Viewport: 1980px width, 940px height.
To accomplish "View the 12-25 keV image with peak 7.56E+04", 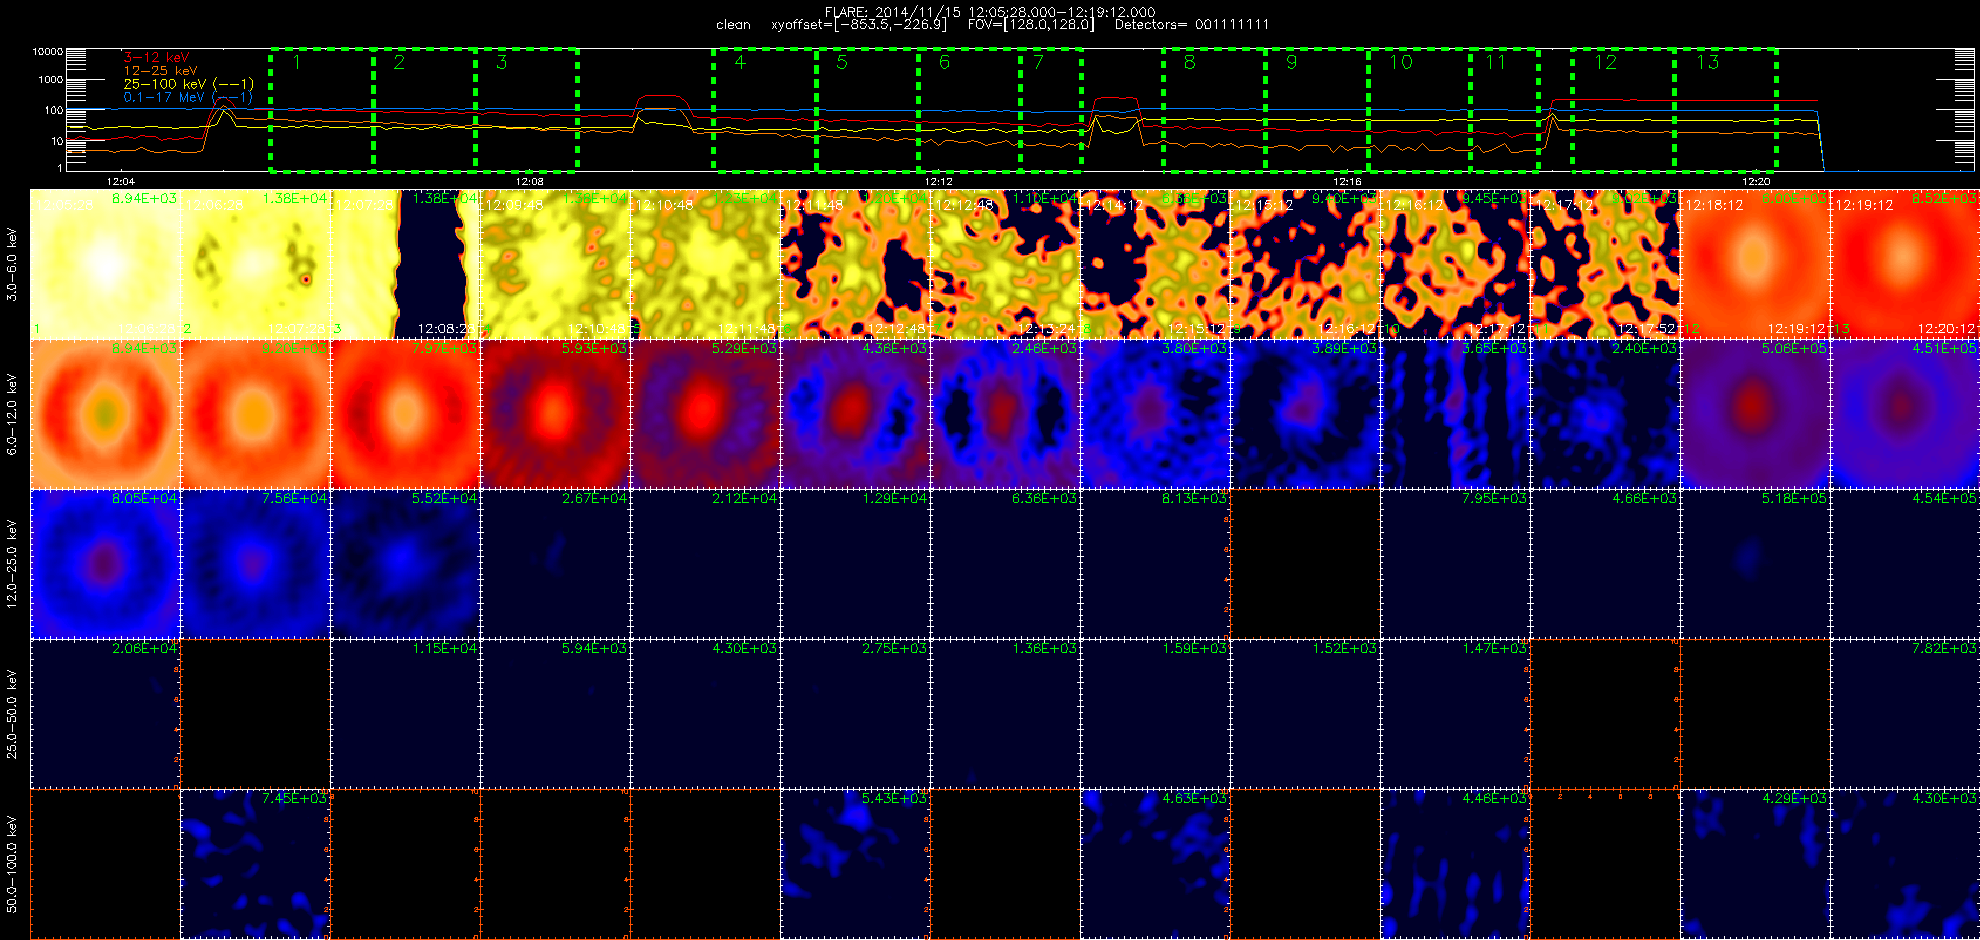I will coord(255,564).
